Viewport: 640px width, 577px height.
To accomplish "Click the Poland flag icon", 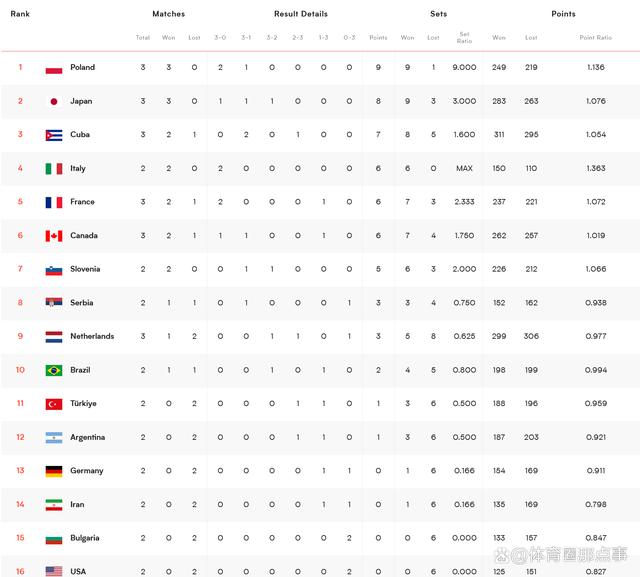I will pyautogui.click(x=54, y=68).
